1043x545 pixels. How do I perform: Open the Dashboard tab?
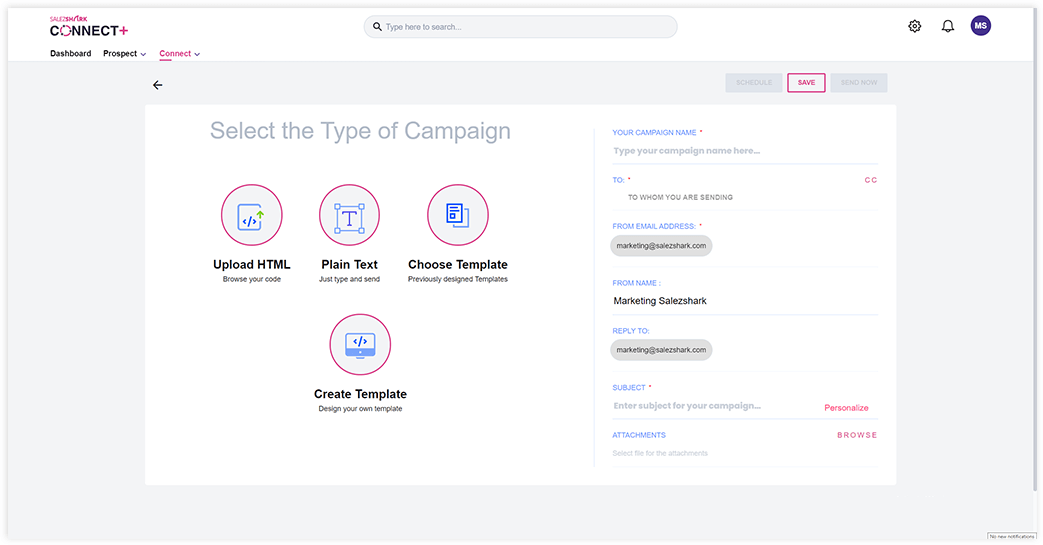[x=70, y=54]
